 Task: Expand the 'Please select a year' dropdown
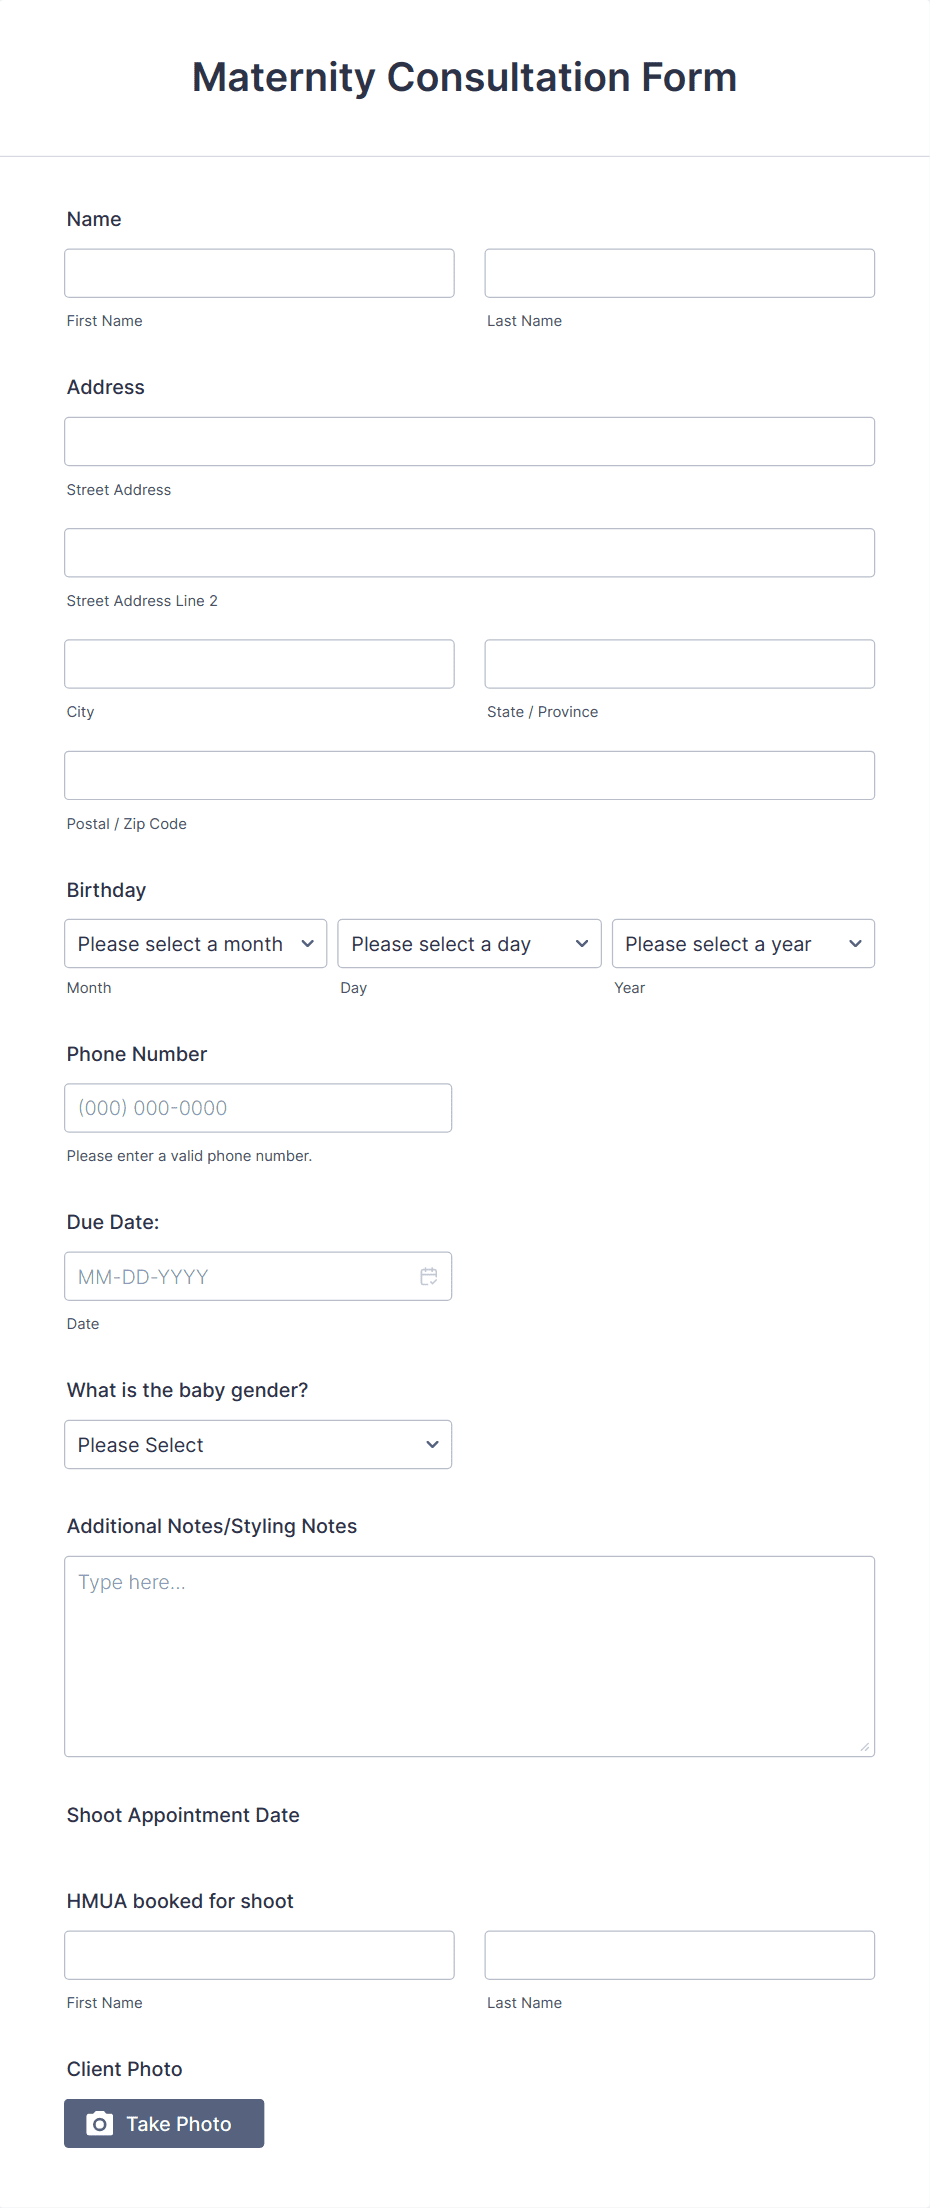[x=742, y=943]
